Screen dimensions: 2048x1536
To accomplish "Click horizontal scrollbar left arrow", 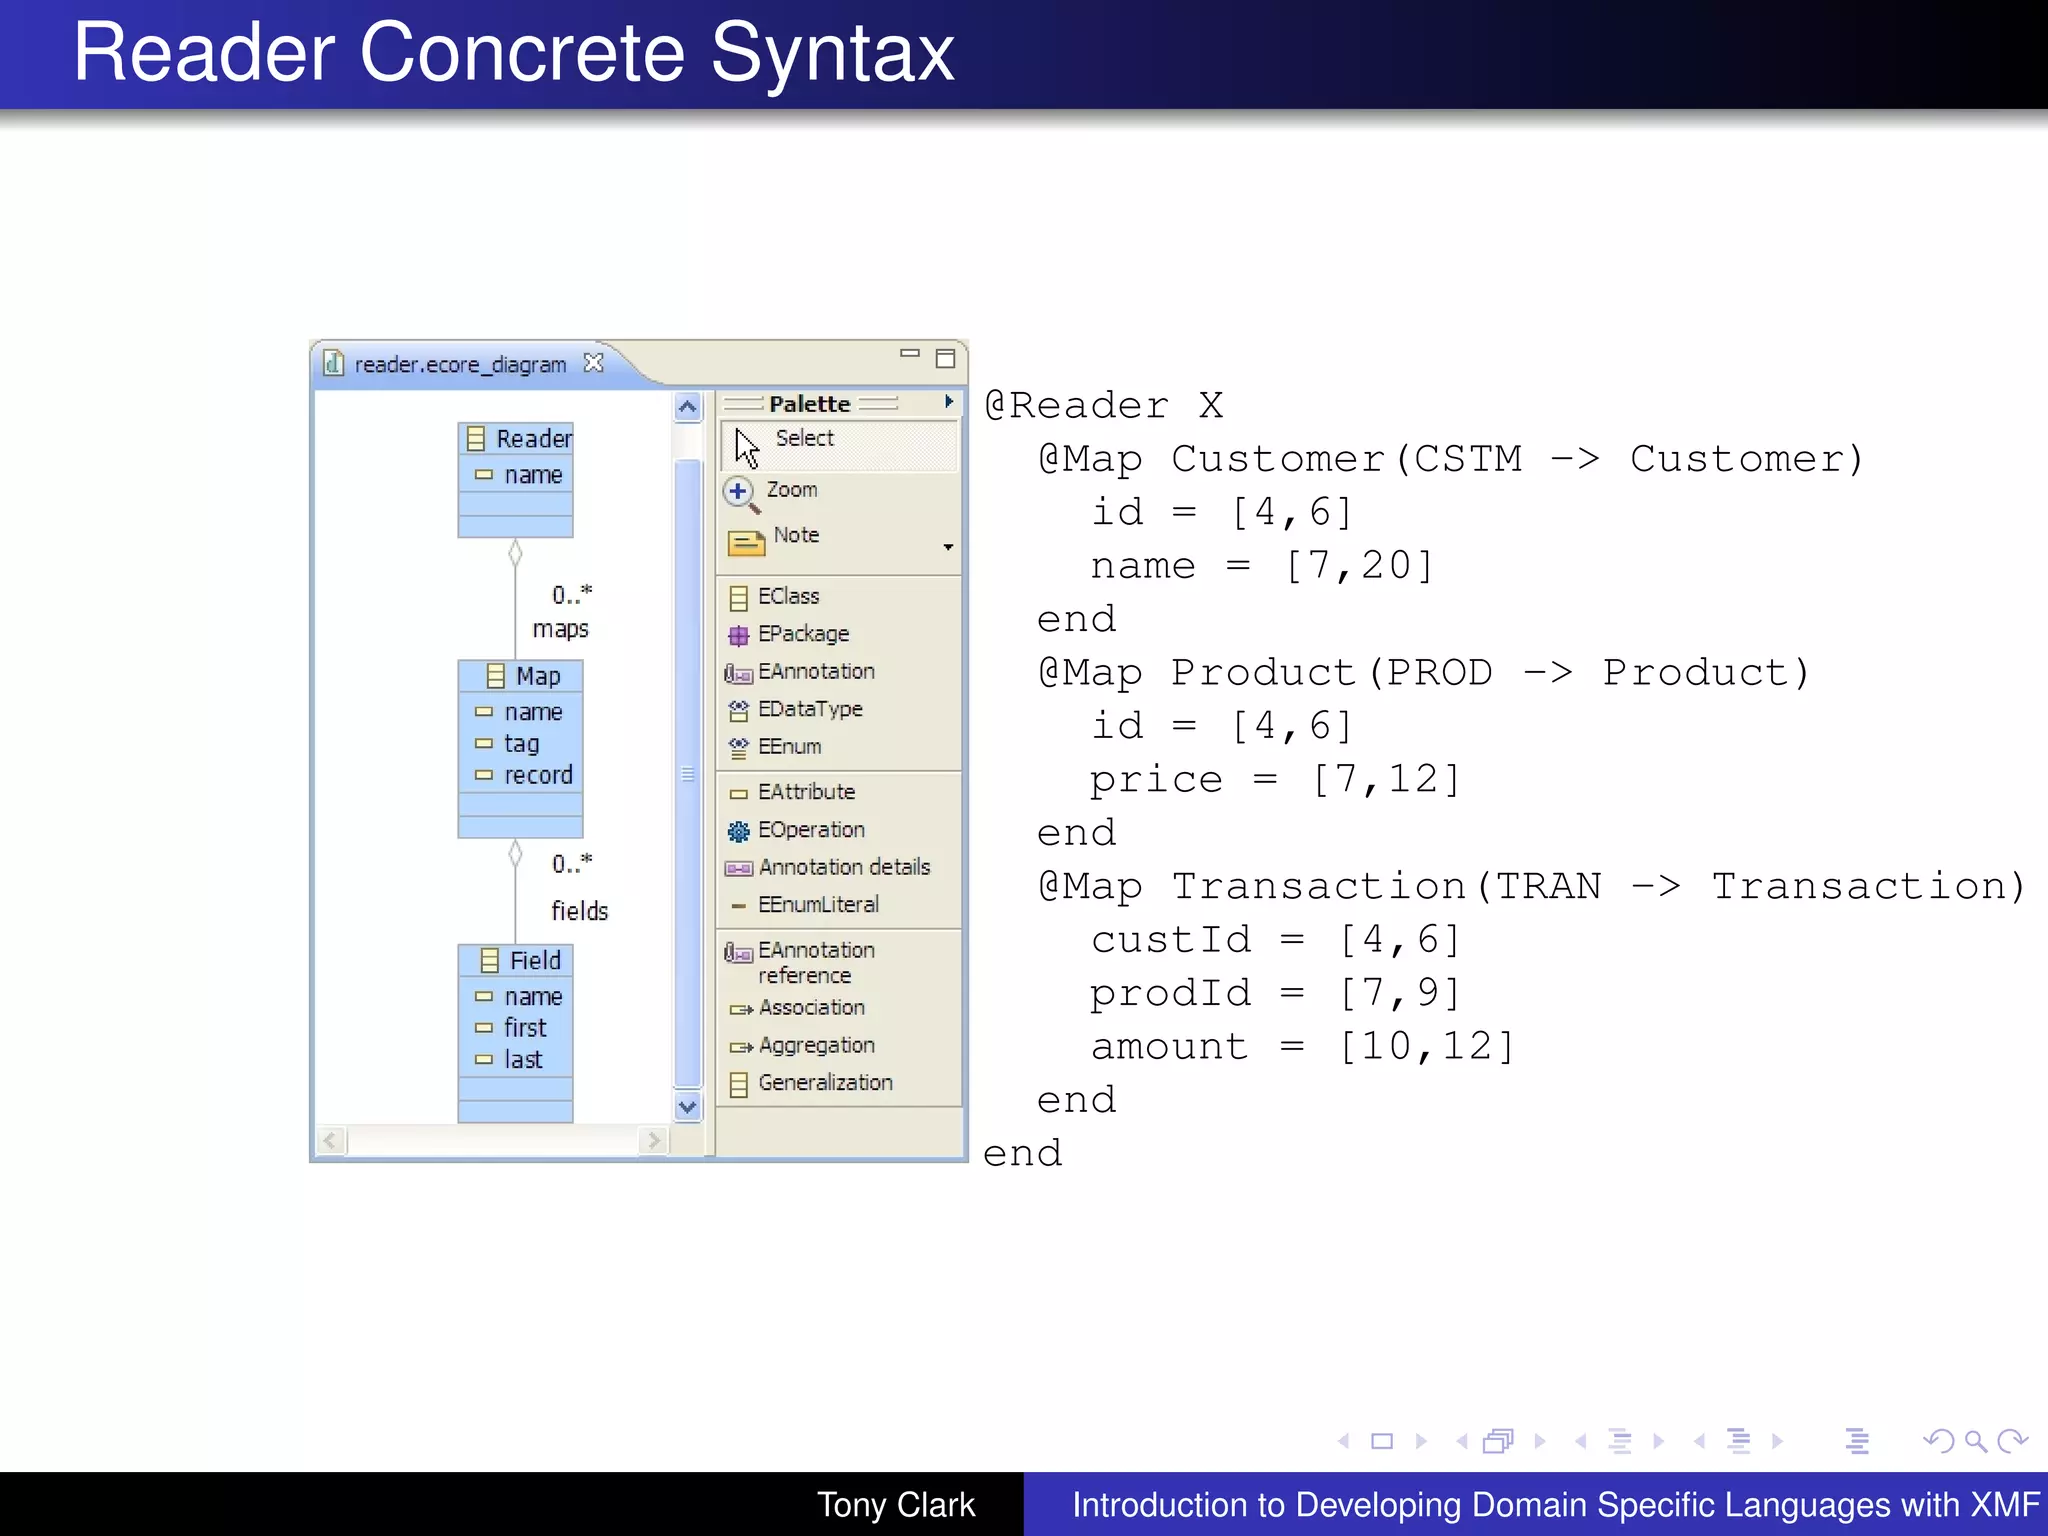I will click(332, 1140).
